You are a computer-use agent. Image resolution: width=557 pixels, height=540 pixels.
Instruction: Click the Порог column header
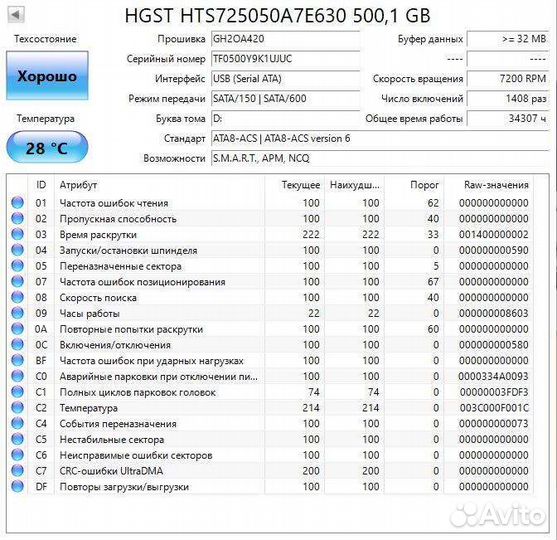click(414, 185)
